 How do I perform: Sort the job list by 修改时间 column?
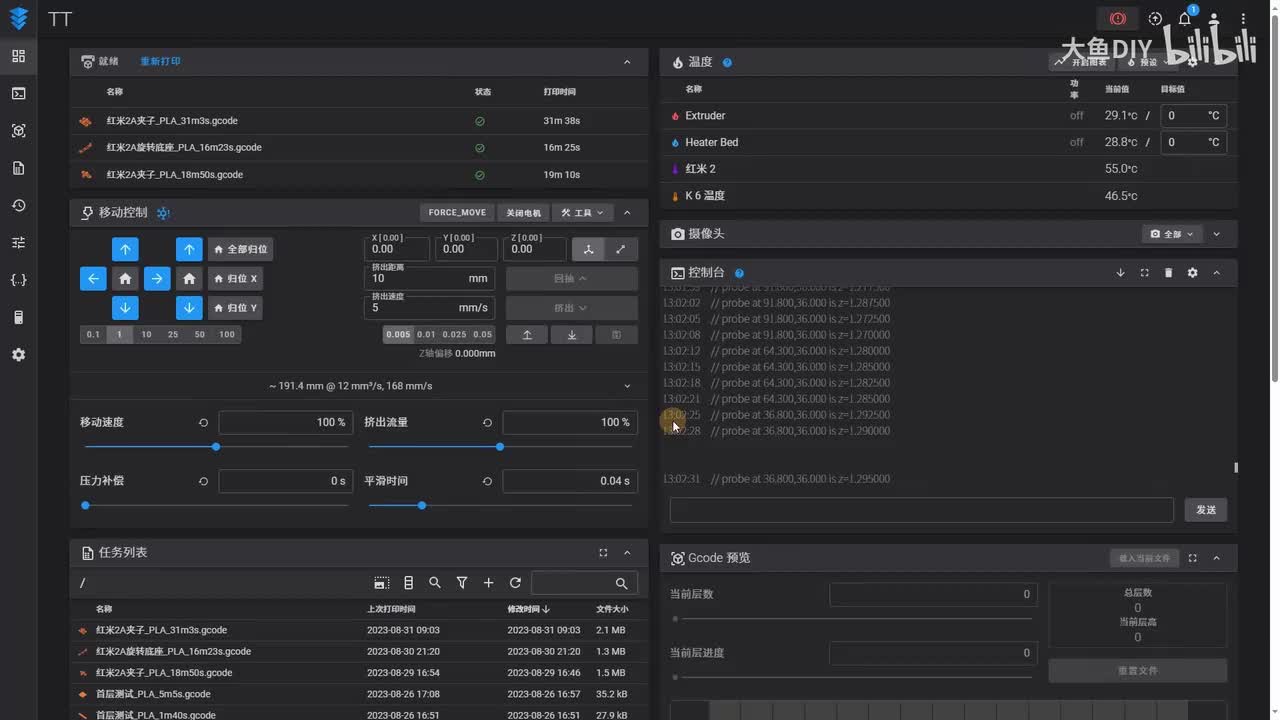[528, 609]
